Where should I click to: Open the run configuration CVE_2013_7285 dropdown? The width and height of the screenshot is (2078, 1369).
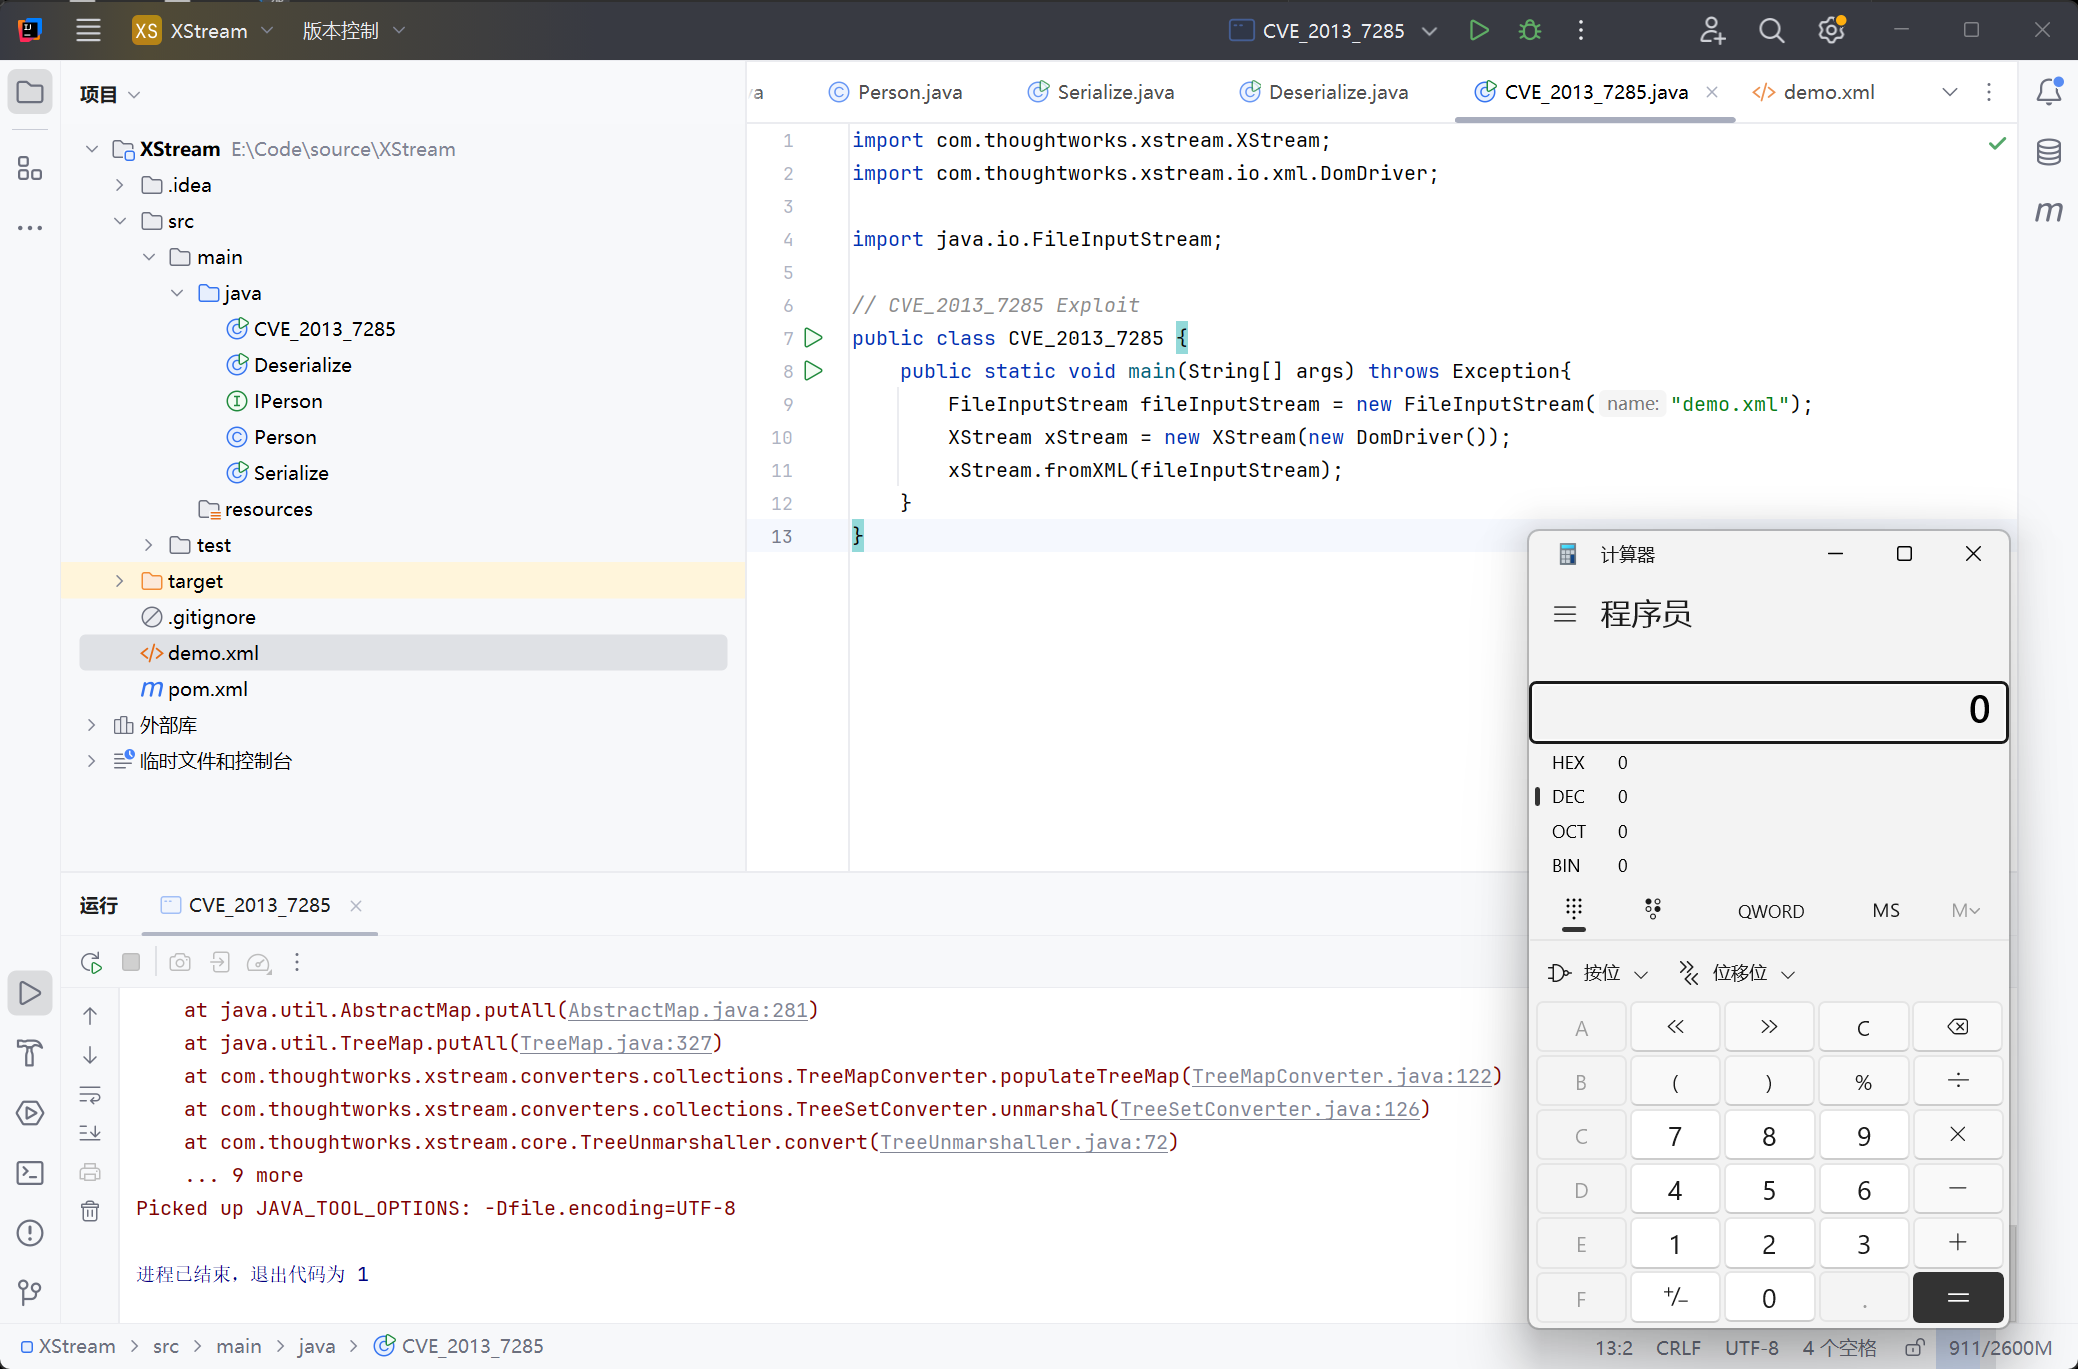1333,30
